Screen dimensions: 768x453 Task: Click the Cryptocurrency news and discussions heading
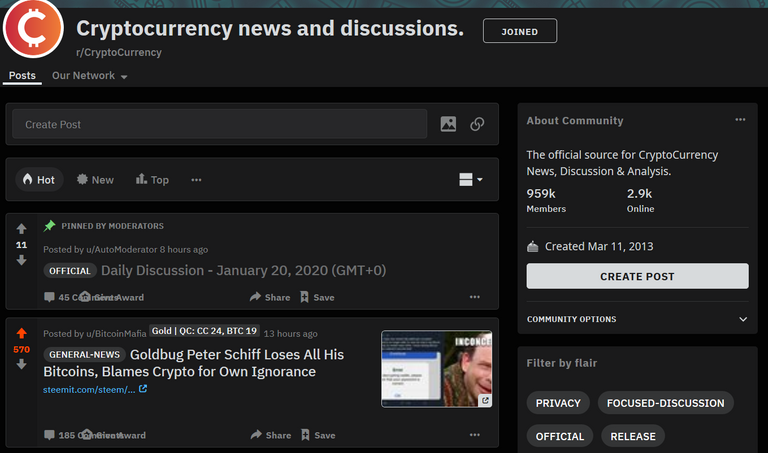pyautogui.click(x=270, y=28)
